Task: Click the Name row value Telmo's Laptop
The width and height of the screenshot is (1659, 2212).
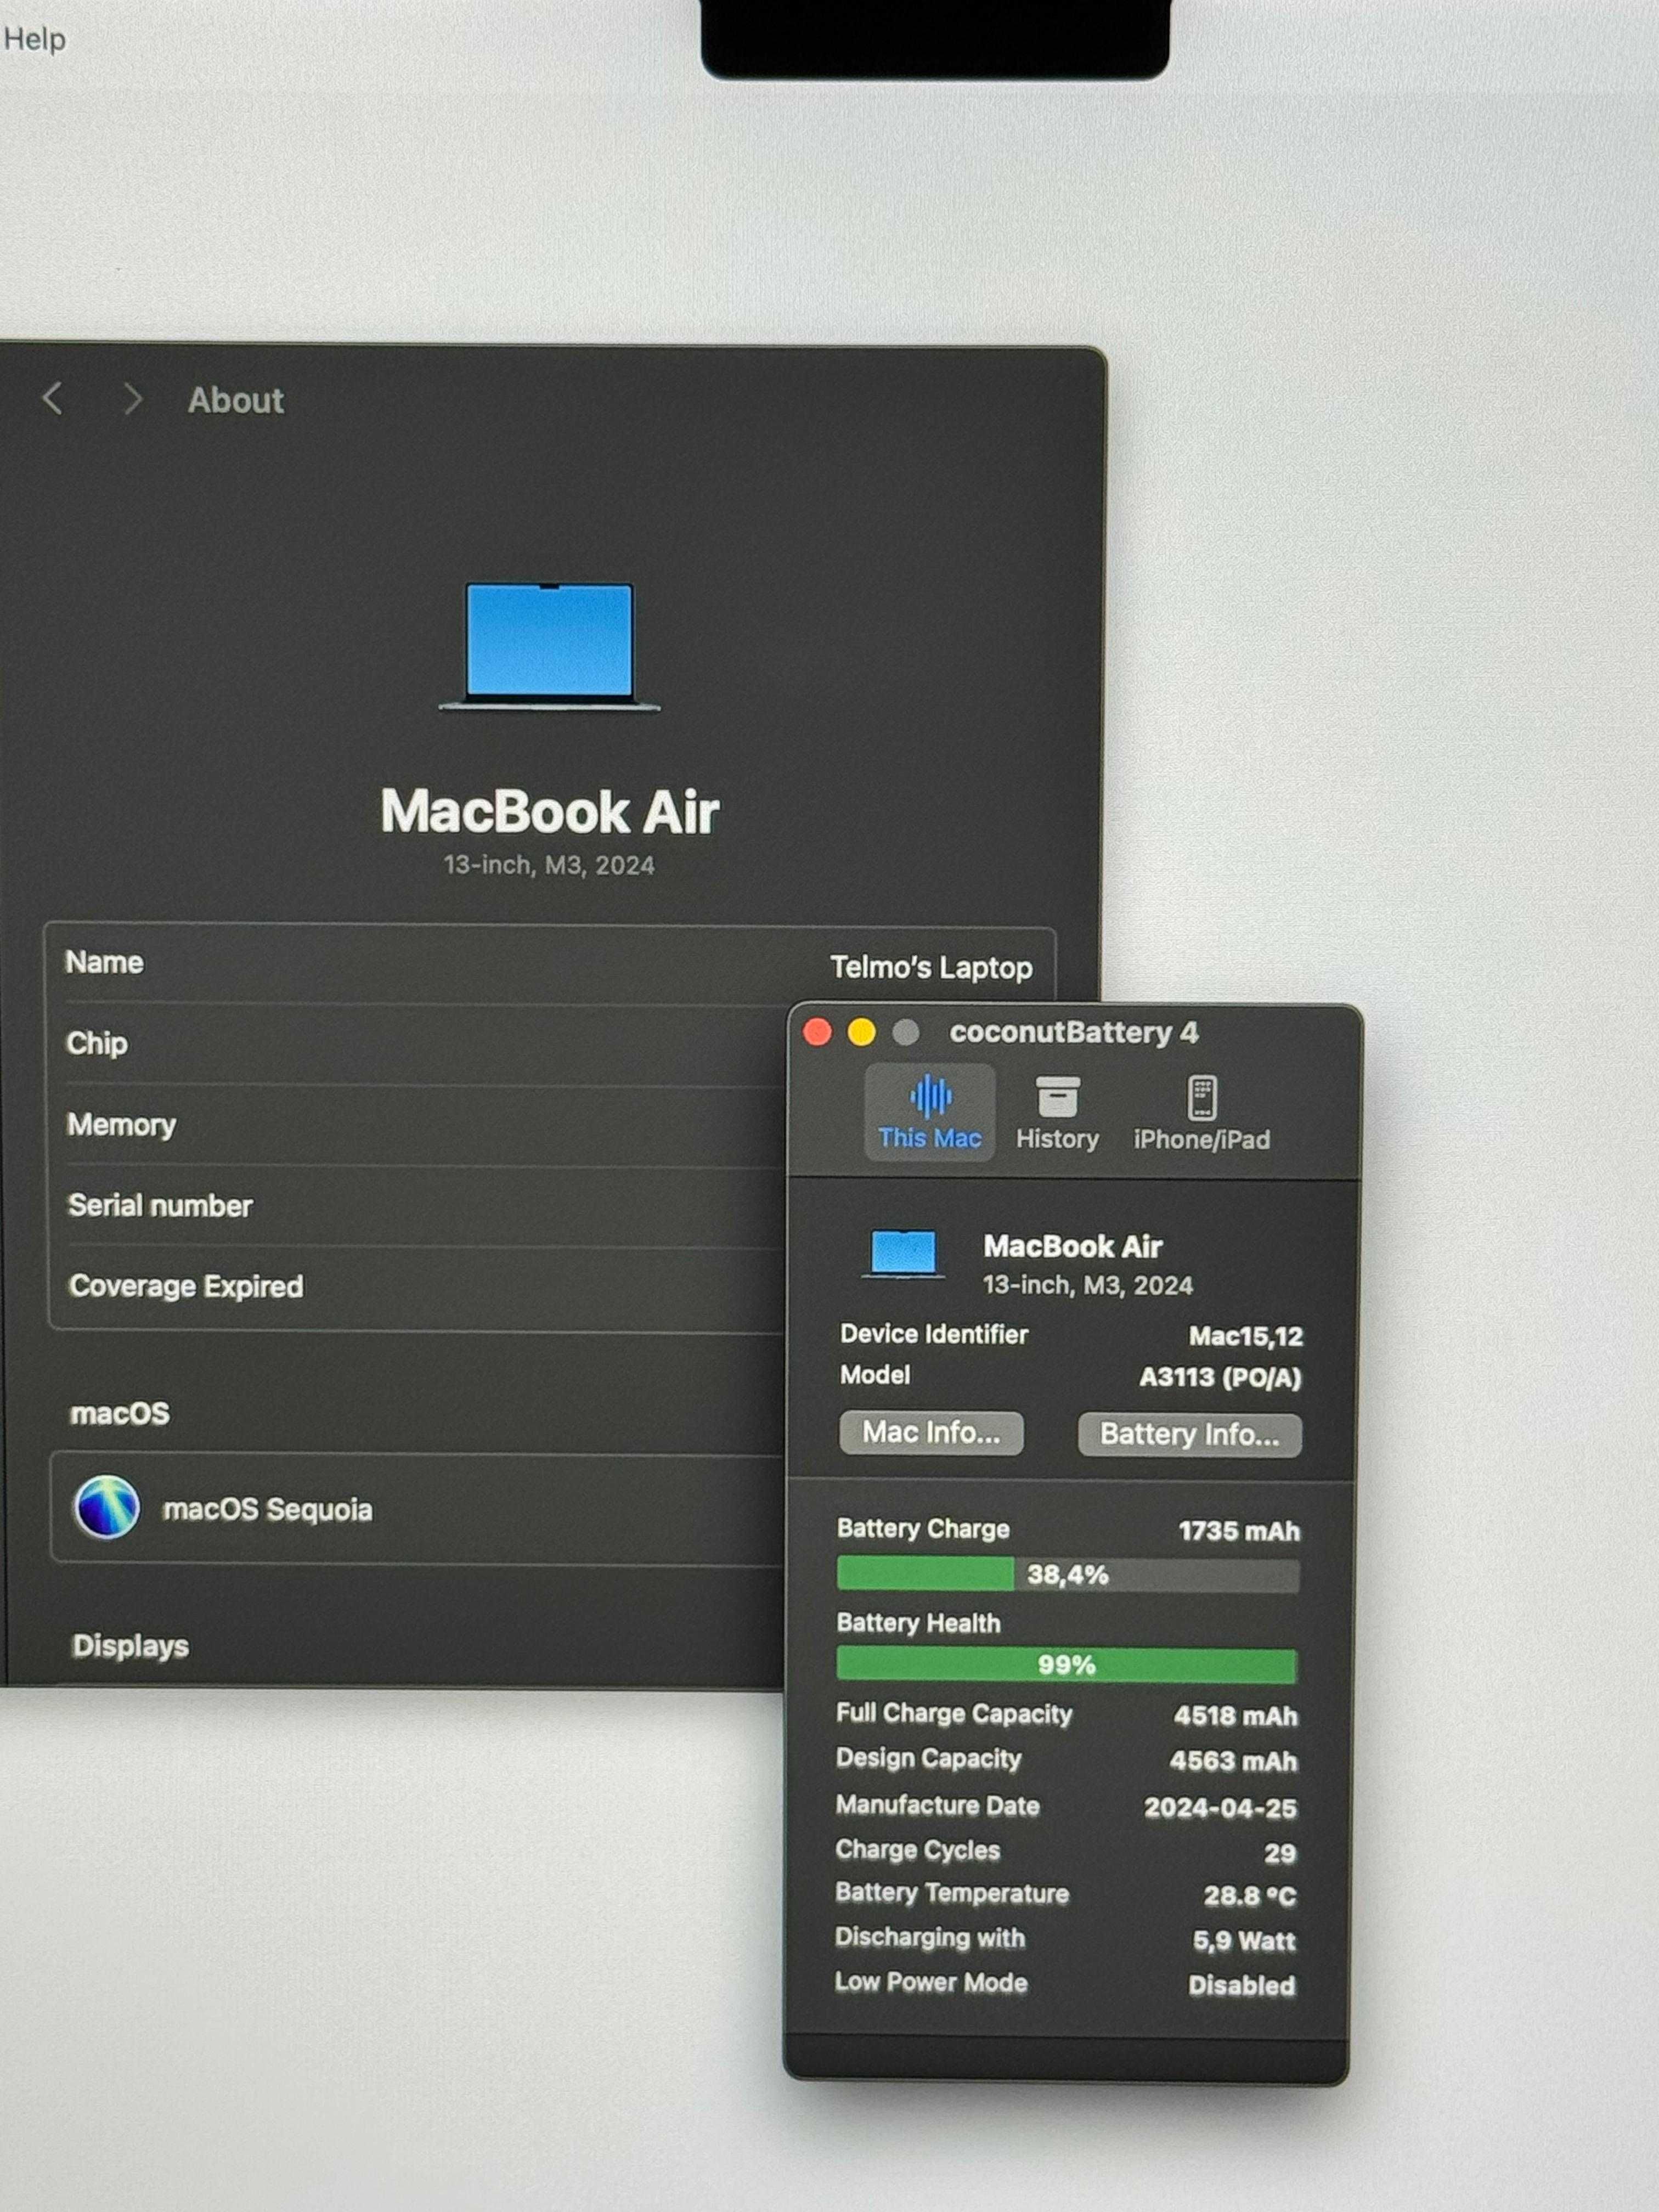Action: pyautogui.click(x=931, y=968)
